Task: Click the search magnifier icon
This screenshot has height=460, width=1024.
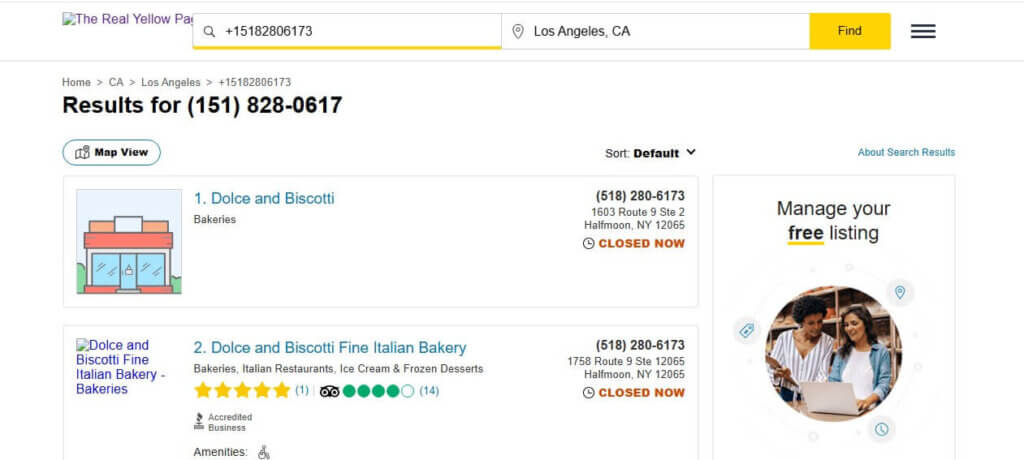Action: pyautogui.click(x=209, y=31)
